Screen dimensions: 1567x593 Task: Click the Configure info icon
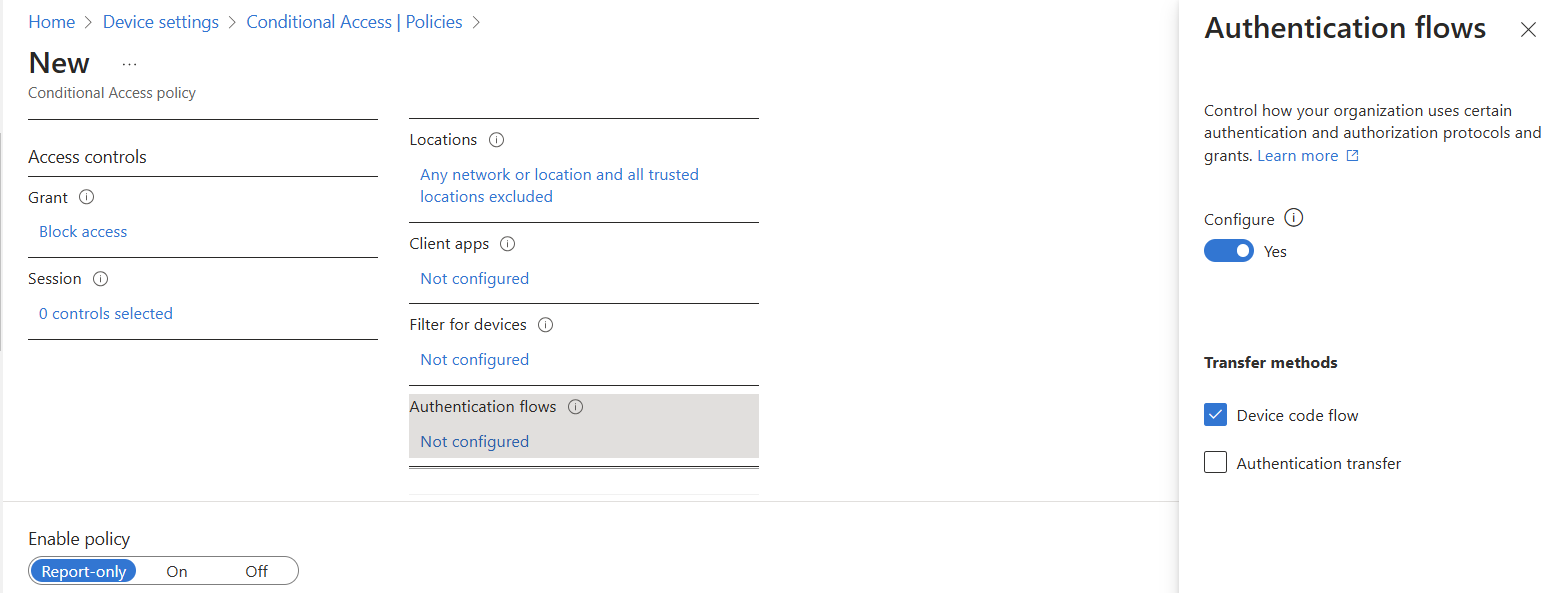(x=1294, y=218)
